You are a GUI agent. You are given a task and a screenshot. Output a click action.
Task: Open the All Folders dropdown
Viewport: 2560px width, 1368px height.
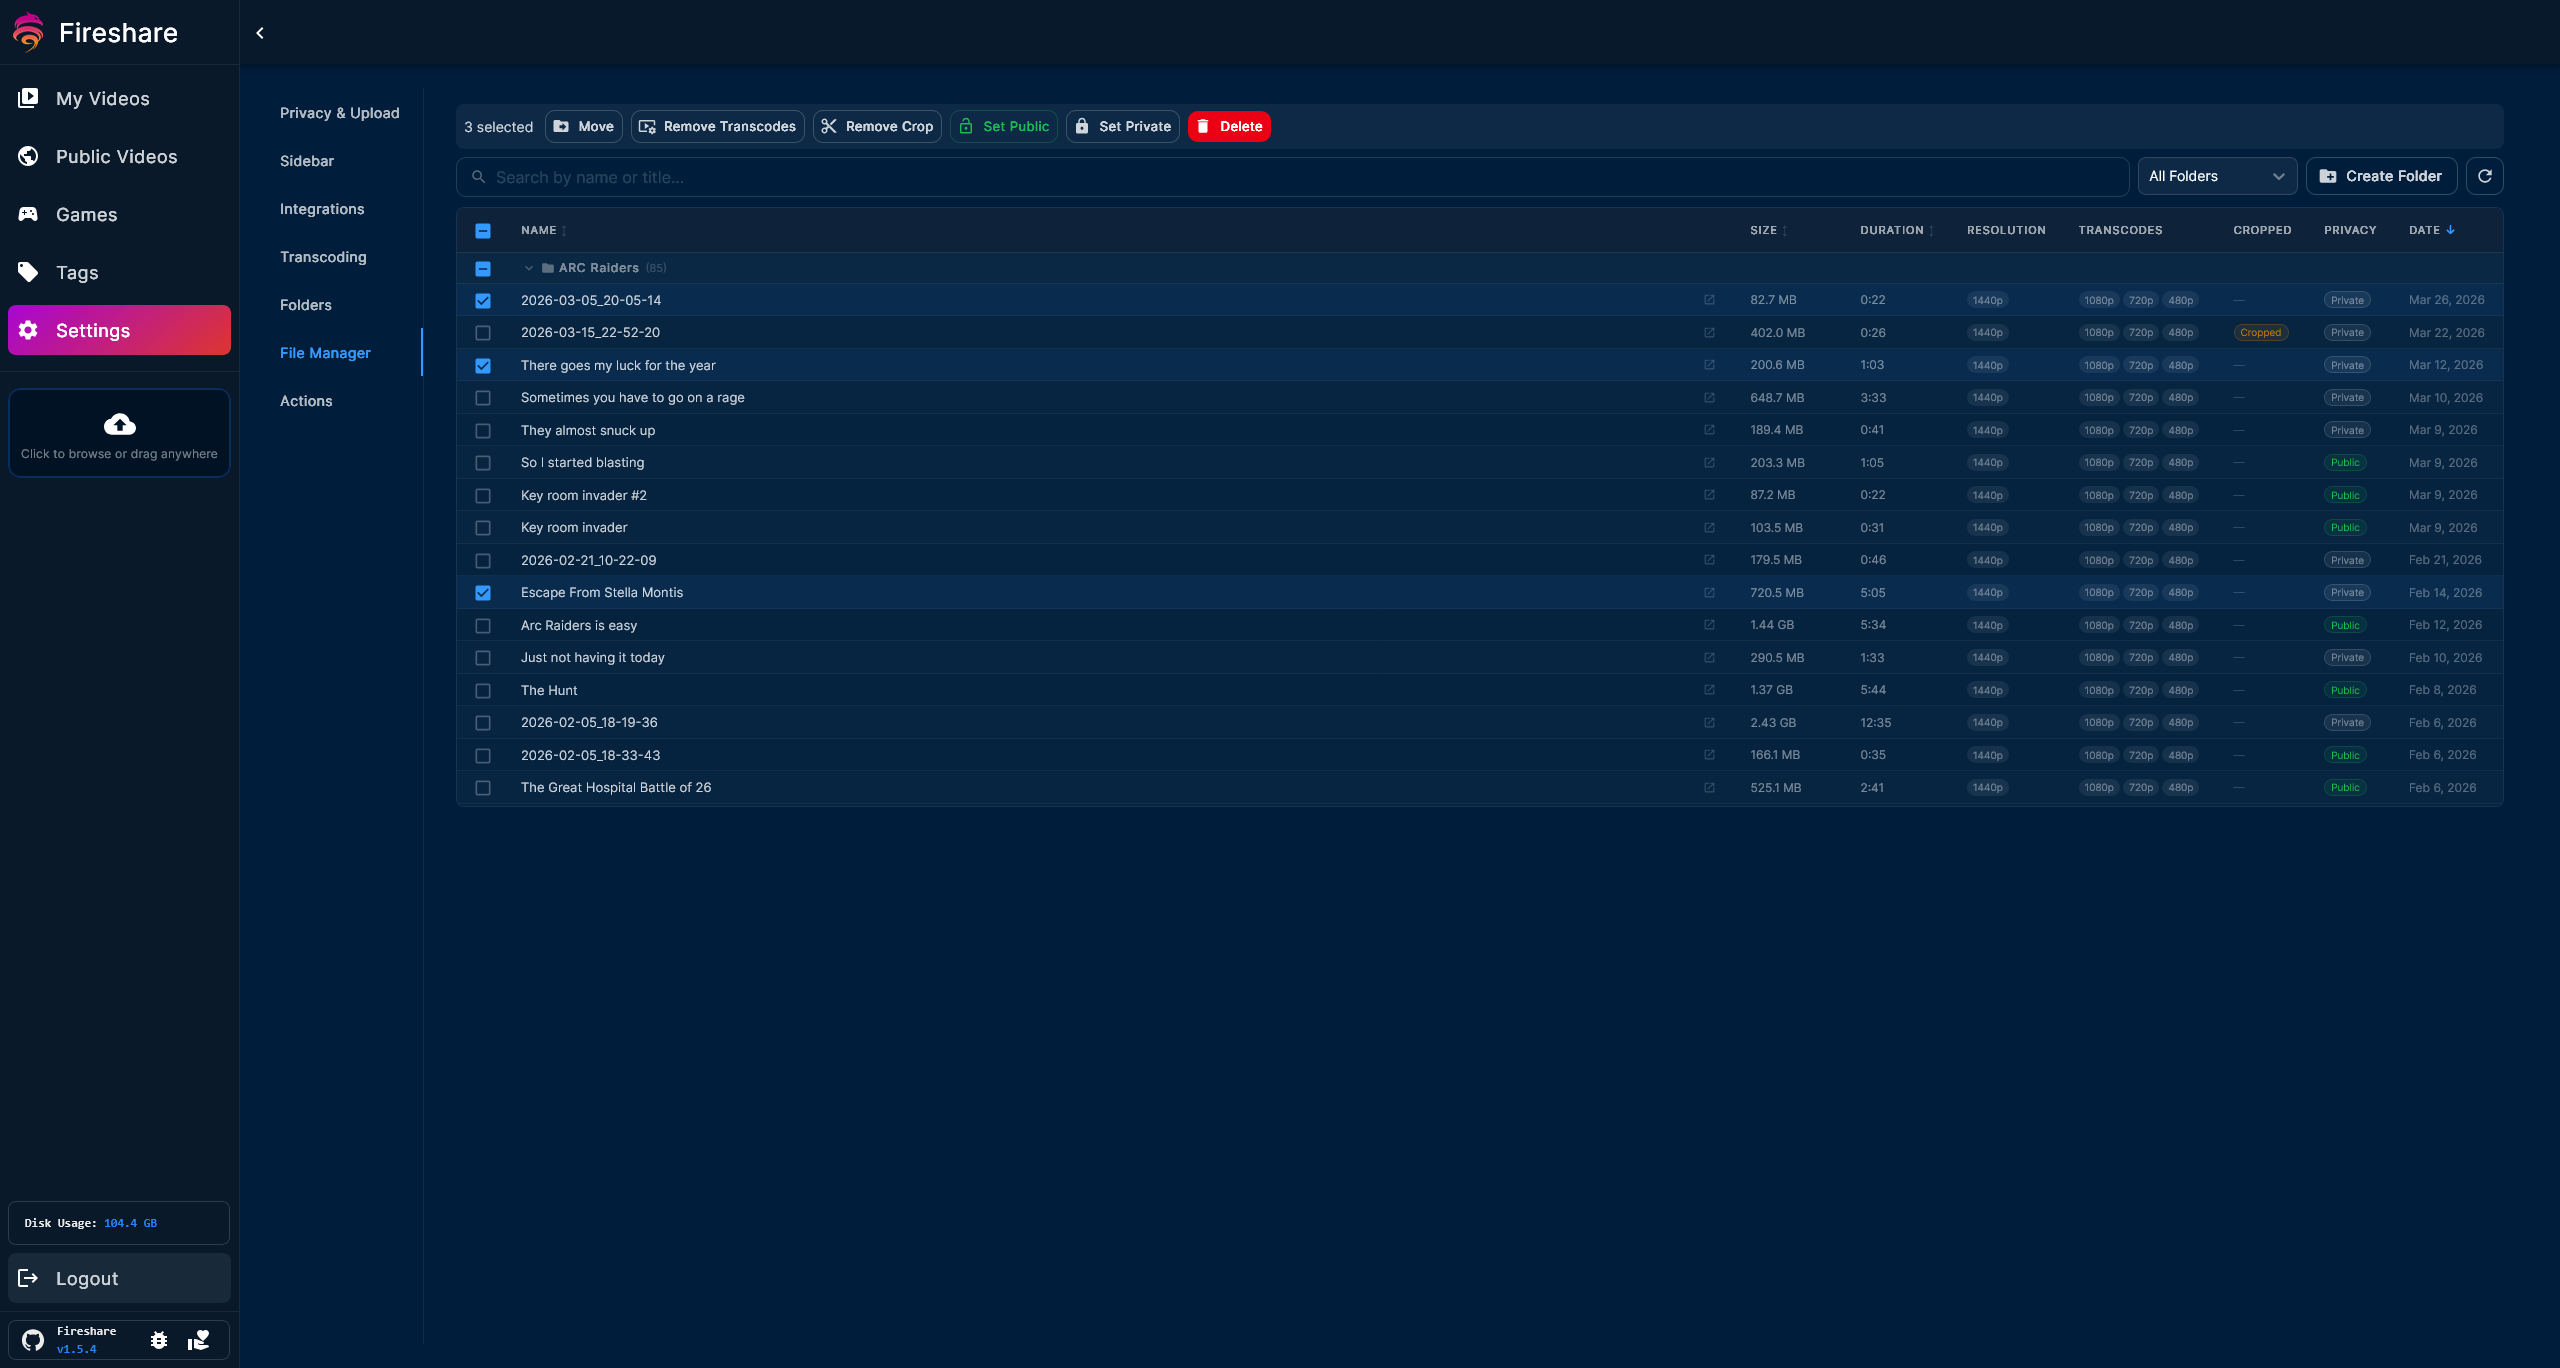coord(2216,176)
